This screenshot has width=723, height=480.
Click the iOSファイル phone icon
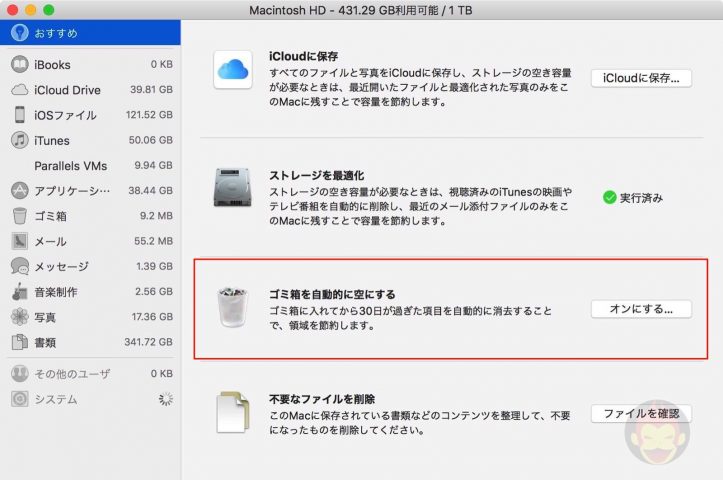(x=19, y=114)
